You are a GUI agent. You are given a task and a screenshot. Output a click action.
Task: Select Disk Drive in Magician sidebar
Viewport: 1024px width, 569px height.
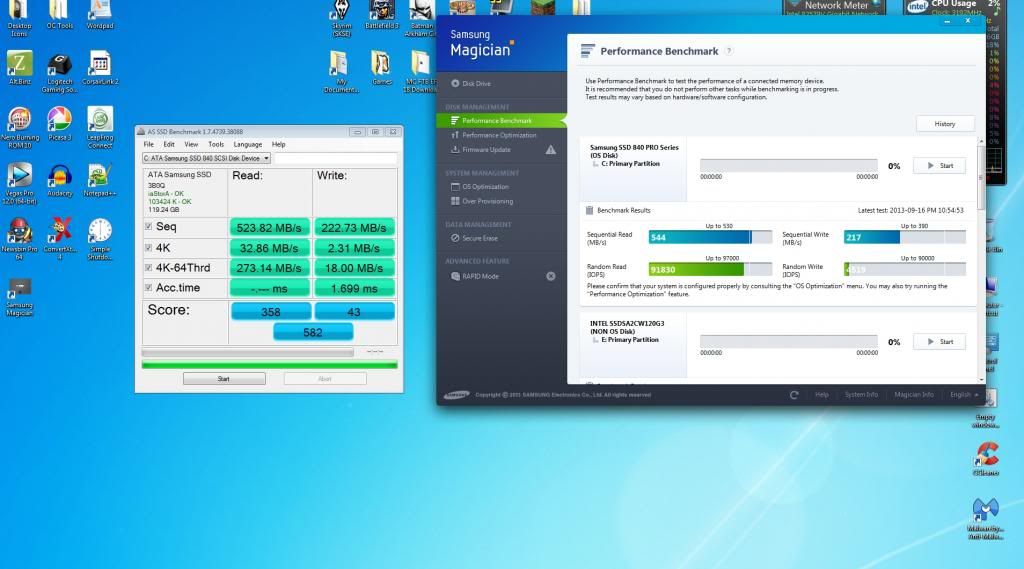(x=470, y=84)
